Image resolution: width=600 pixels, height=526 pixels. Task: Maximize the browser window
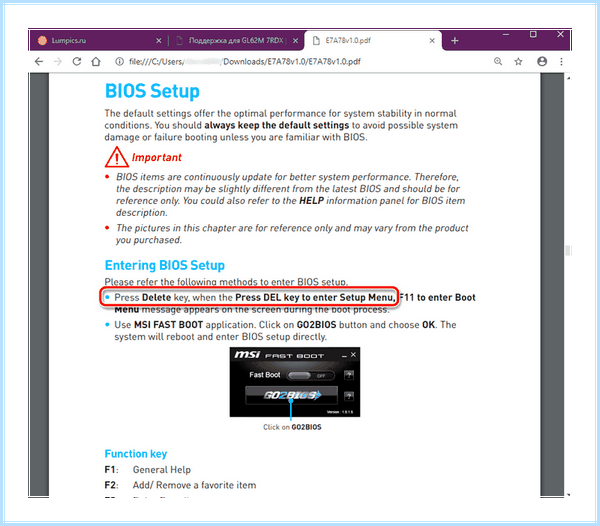tap(533, 34)
